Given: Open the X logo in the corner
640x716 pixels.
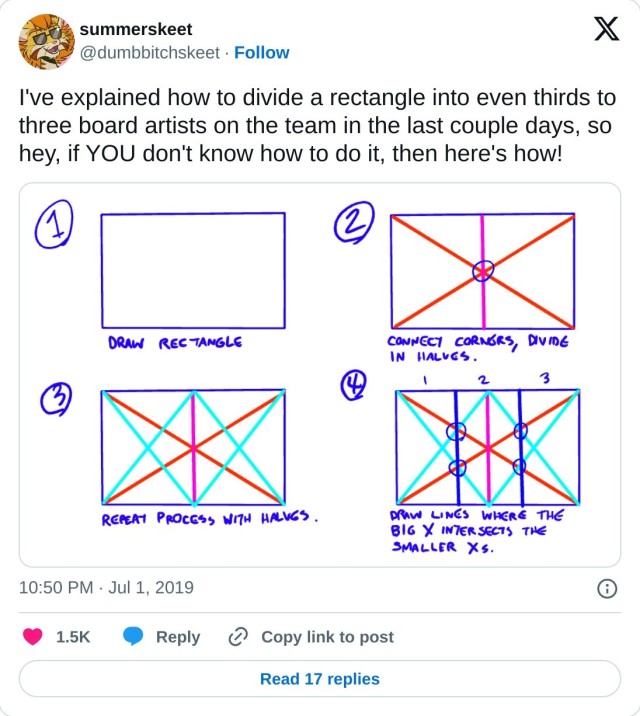Looking at the screenshot, I should point(605,31).
